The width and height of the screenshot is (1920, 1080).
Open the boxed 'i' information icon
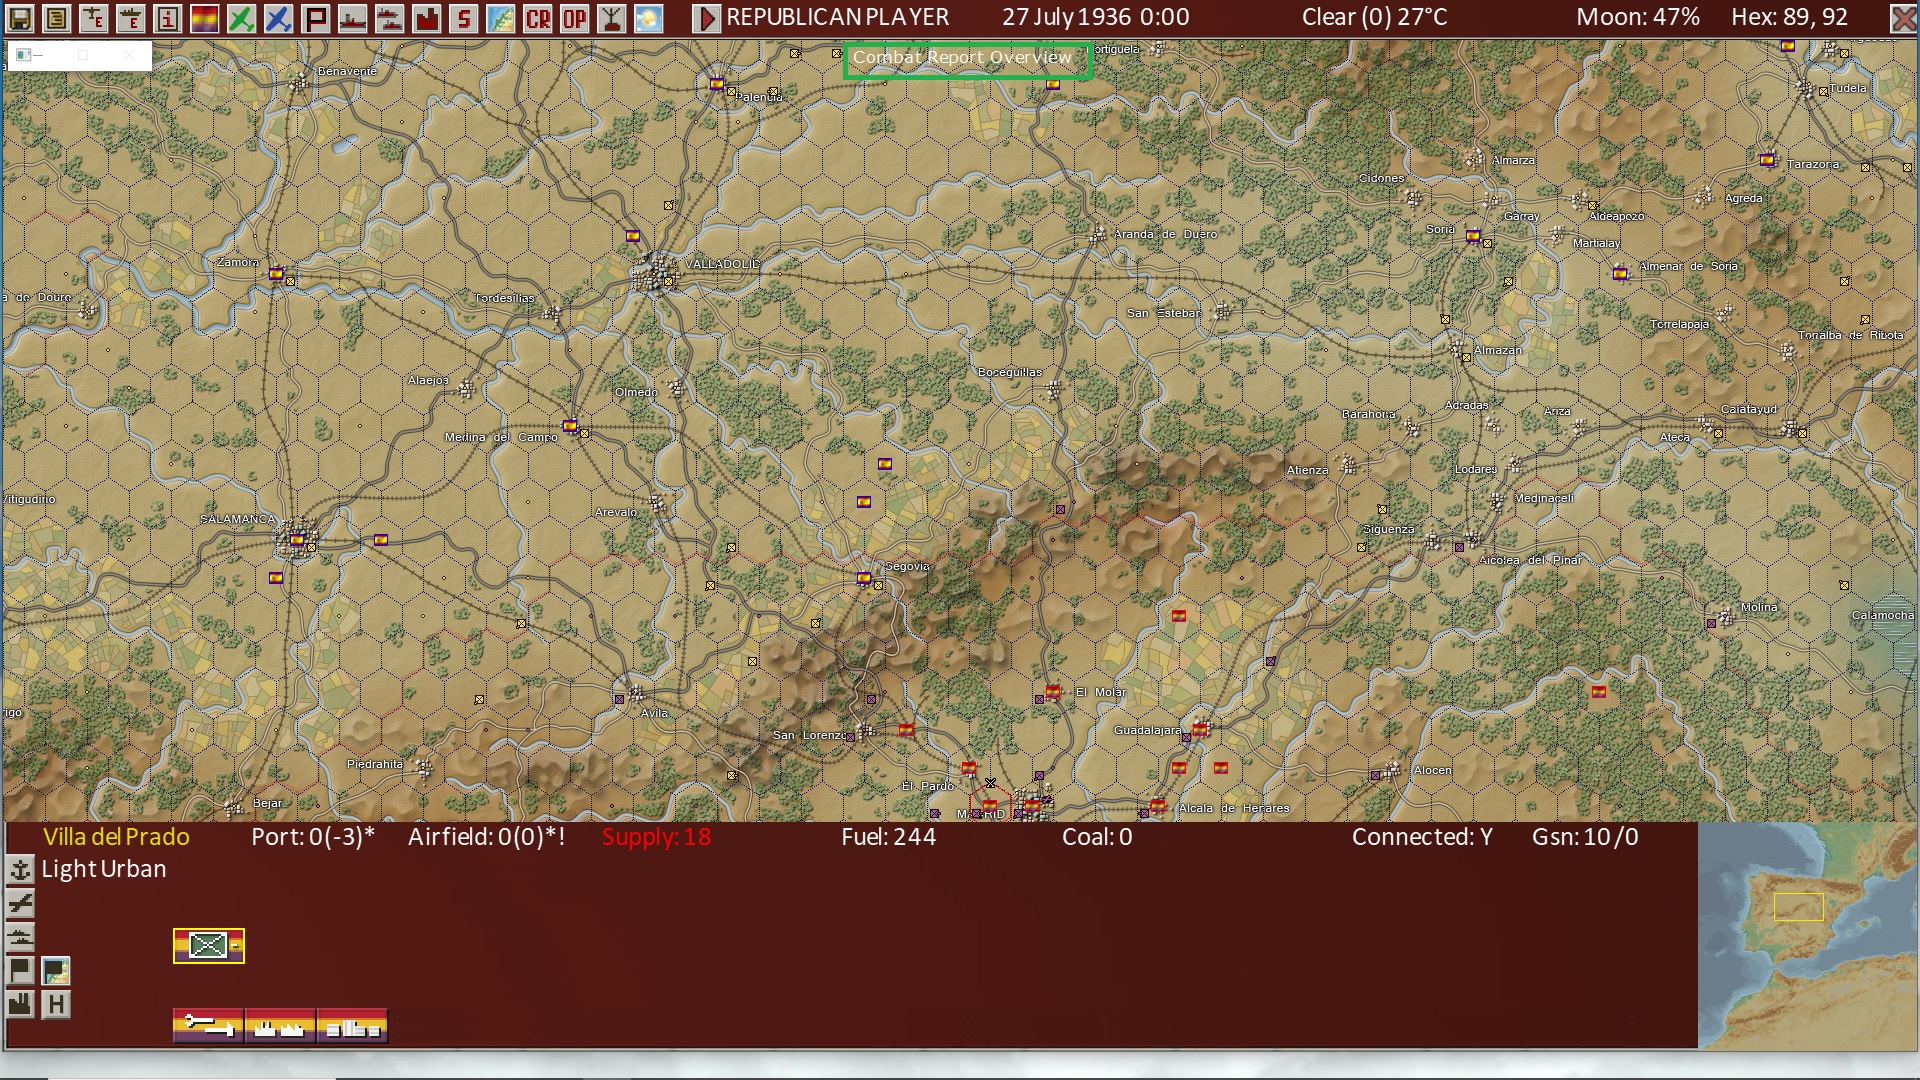tap(168, 18)
